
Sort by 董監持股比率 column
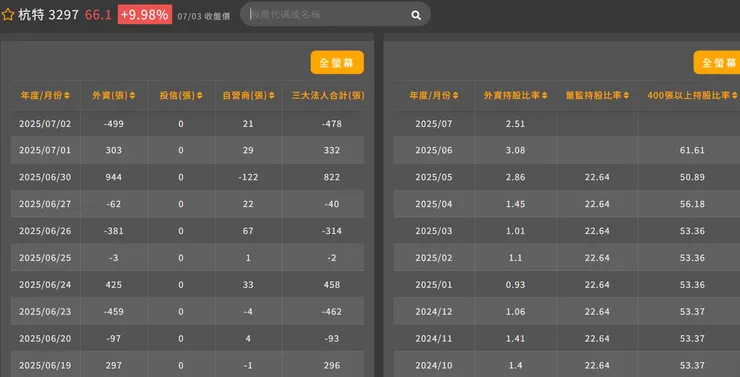(597, 96)
